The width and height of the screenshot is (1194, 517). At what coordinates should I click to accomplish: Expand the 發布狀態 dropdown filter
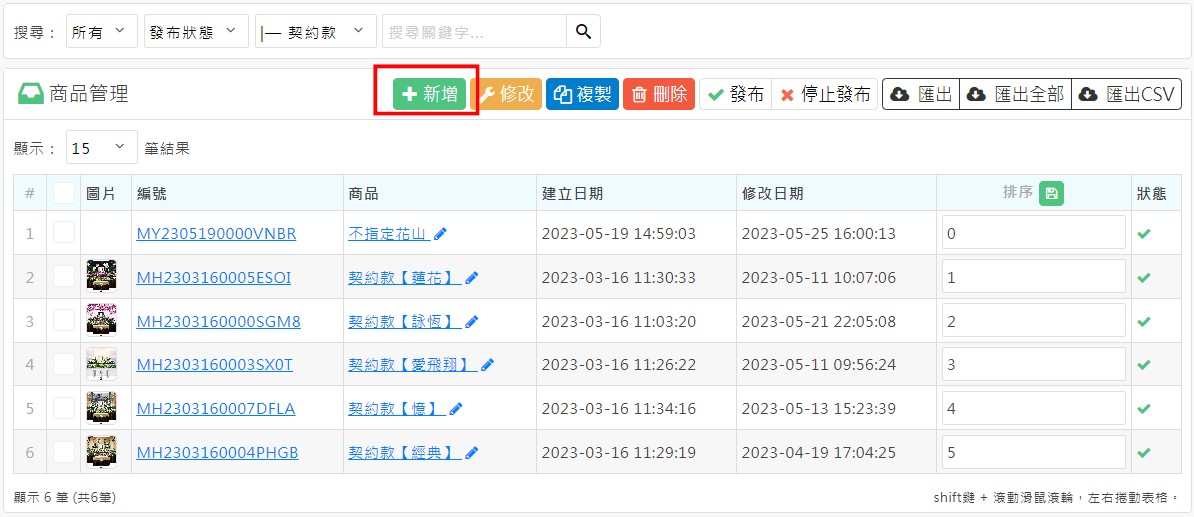point(196,31)
